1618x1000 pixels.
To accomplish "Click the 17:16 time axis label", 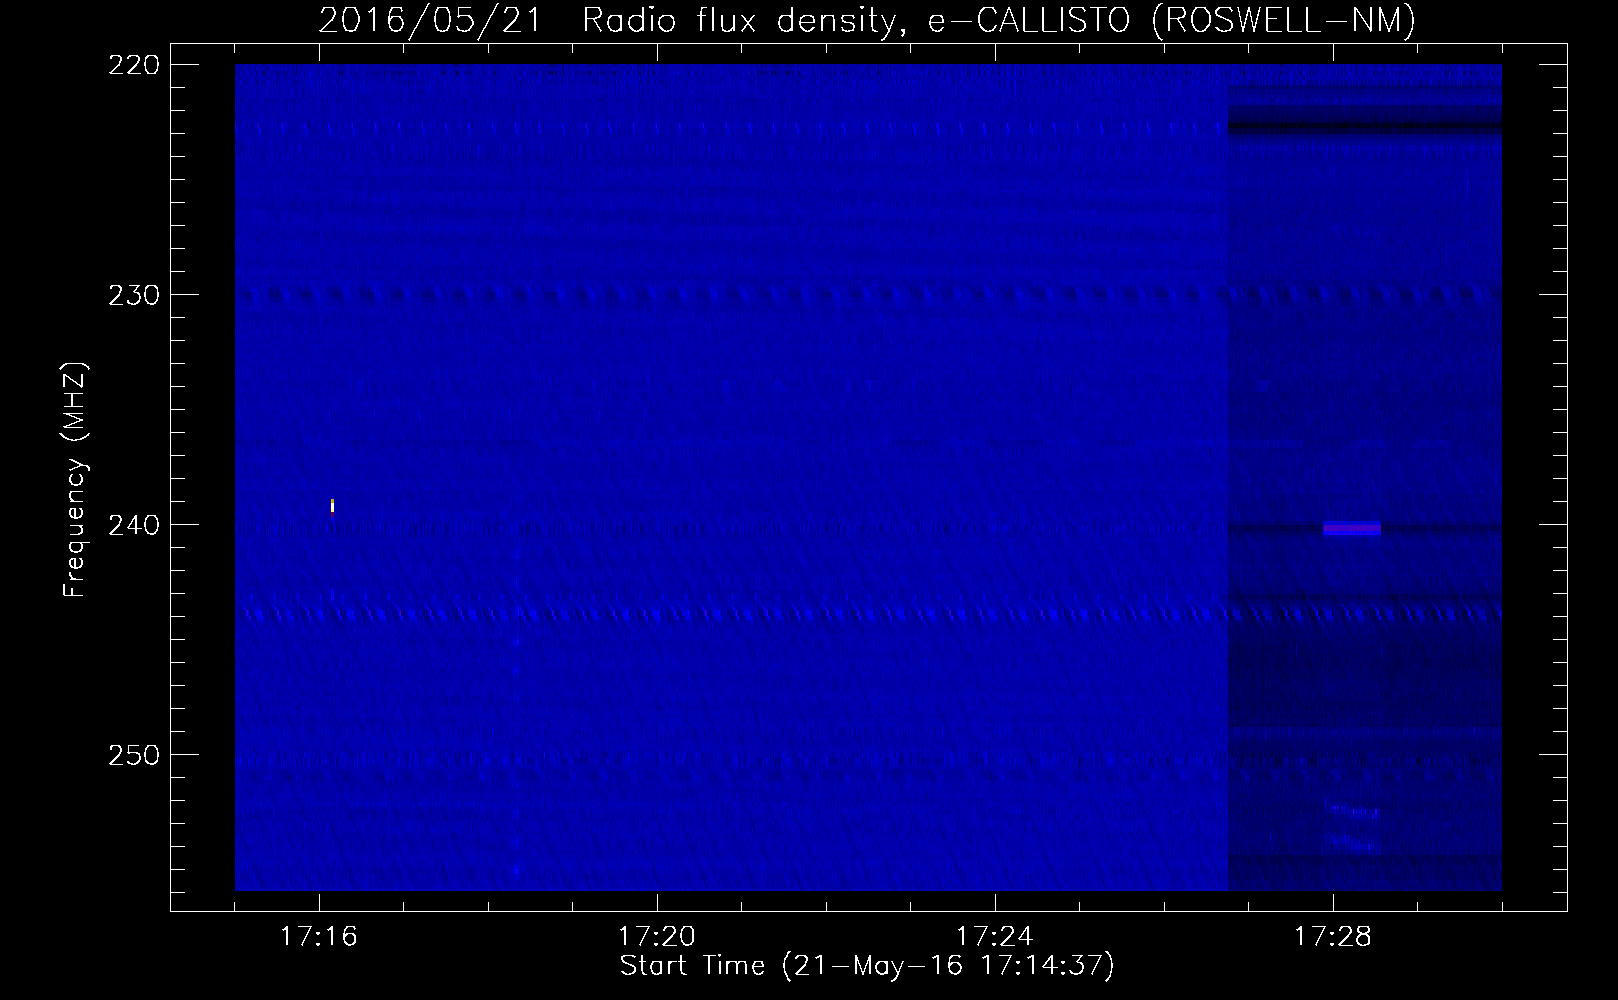I will (319, 937).
